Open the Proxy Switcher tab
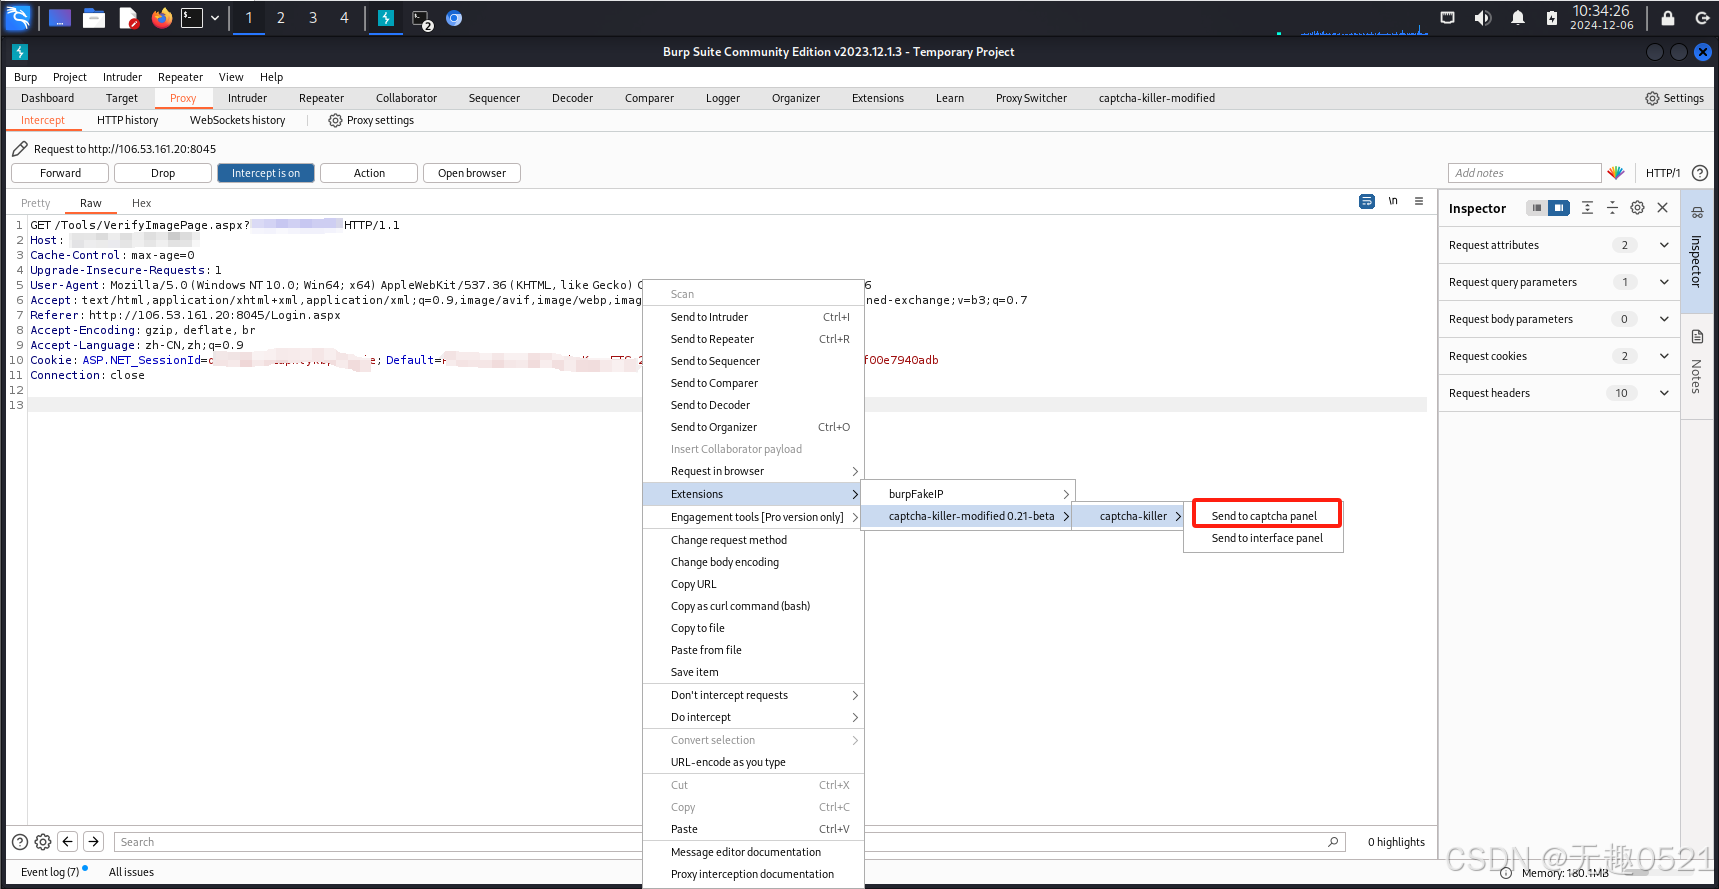1719x889 pixels. 1031,98
